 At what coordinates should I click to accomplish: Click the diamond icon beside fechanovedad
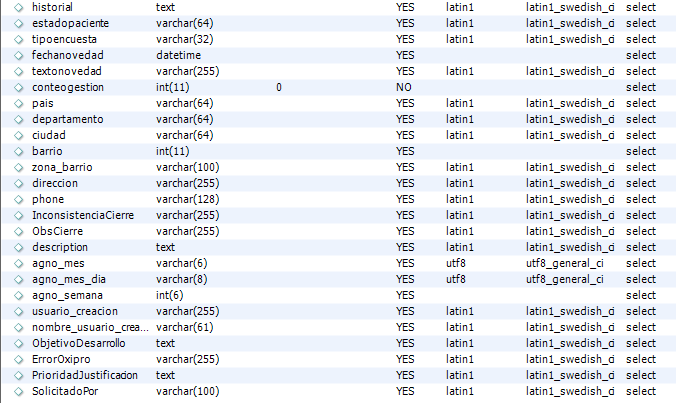(x=19, y=55)
